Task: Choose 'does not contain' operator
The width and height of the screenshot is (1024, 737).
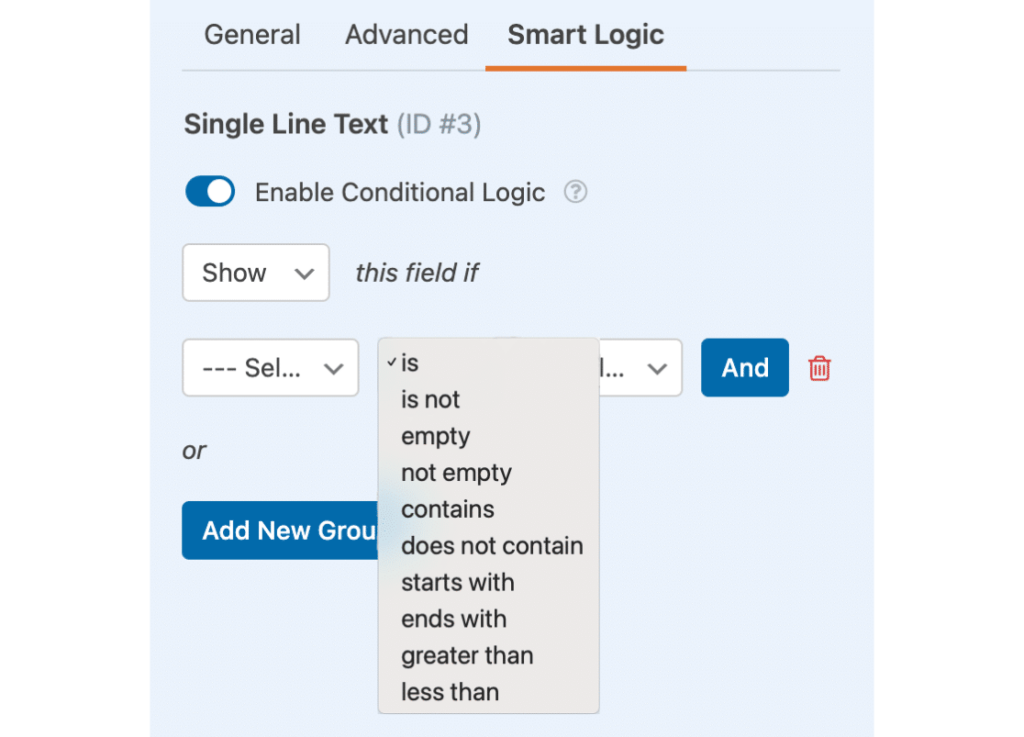Action: (492, 546)
